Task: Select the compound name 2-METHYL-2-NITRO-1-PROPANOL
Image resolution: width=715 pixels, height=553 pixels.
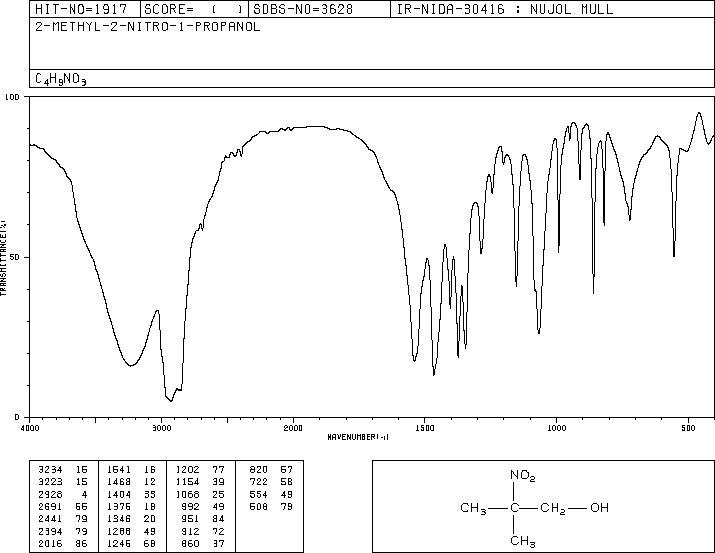Action: click(148, 27)
